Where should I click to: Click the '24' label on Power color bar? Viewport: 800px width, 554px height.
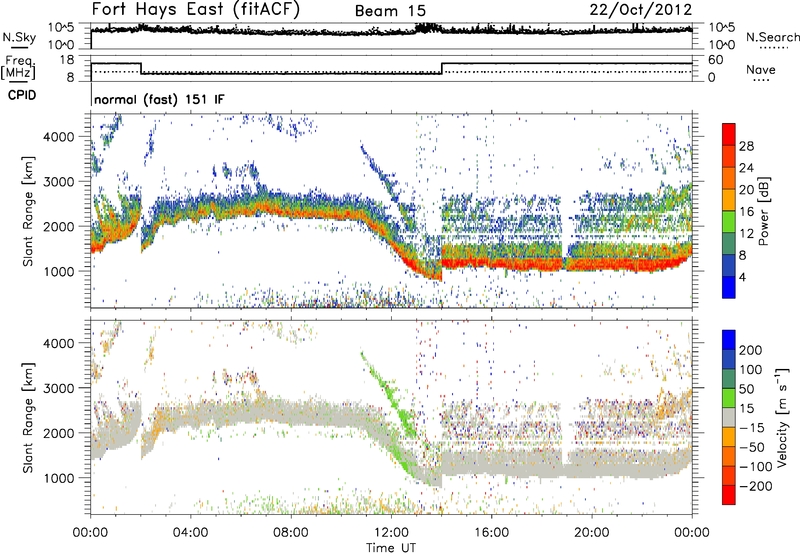(x=746, y=168)
